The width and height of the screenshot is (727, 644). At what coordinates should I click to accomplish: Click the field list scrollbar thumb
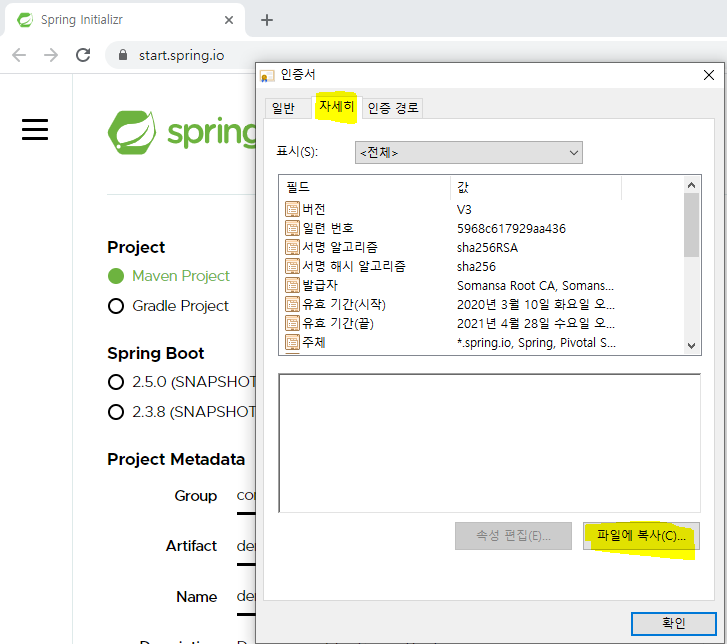[x=691, y=225]
